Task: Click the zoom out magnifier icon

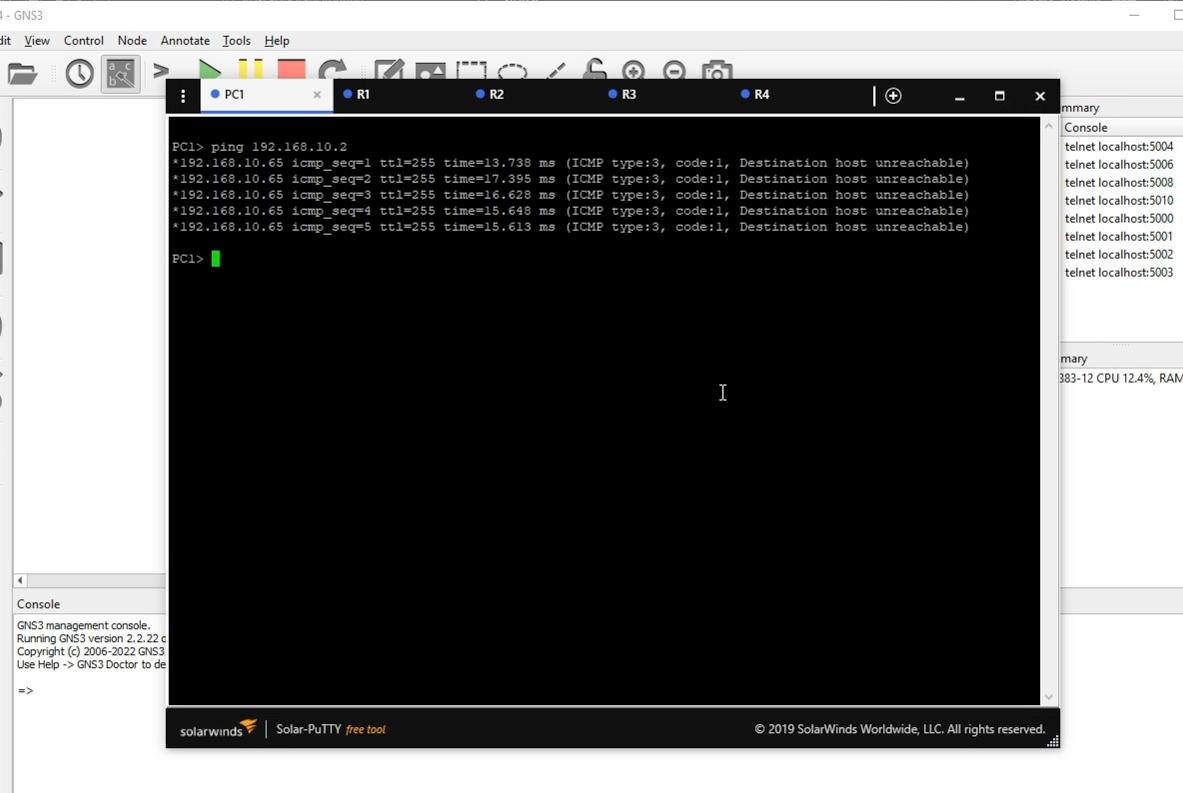Action: coord(674,70)
